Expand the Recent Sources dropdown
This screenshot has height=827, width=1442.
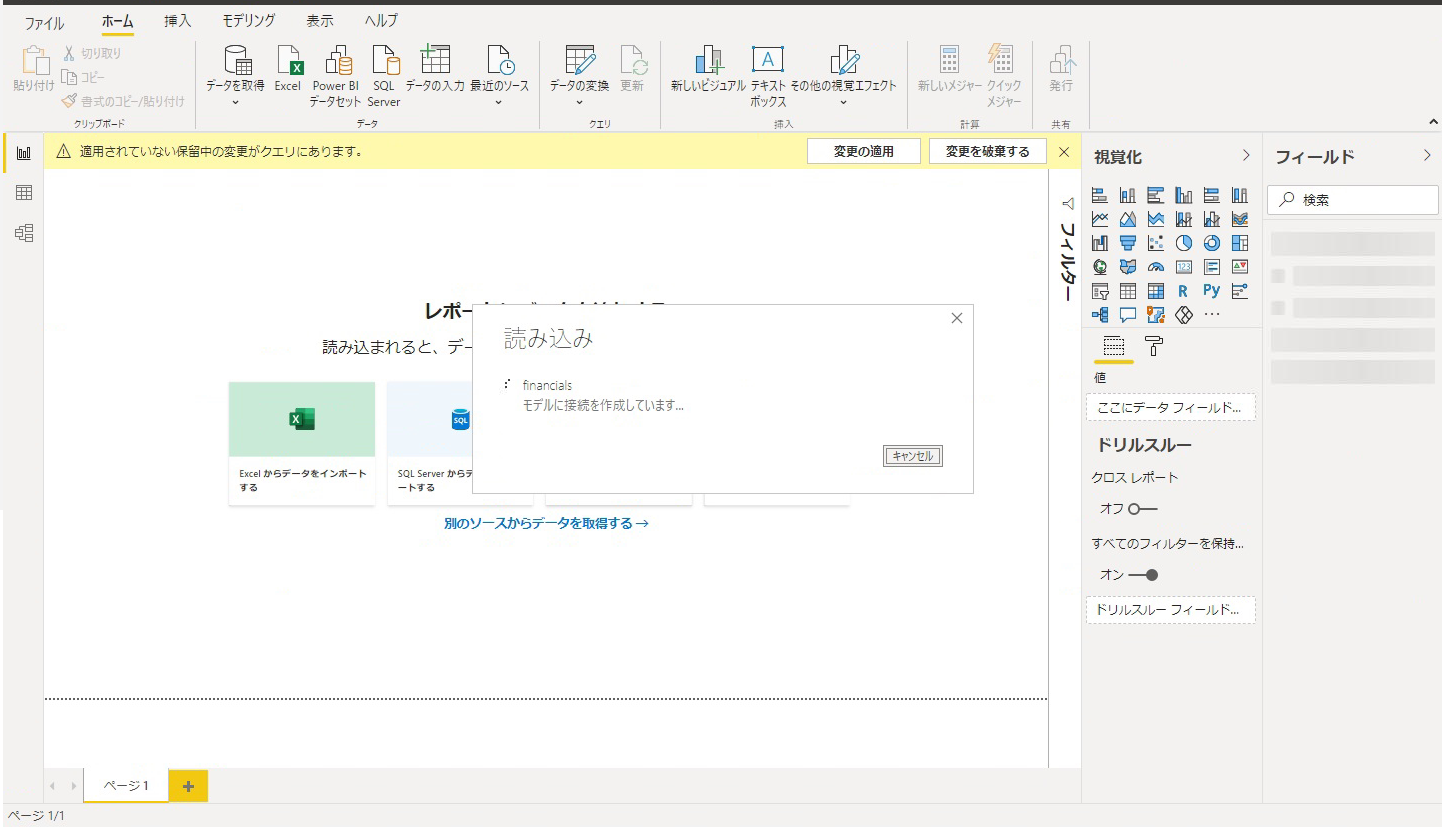click(499, 101)
